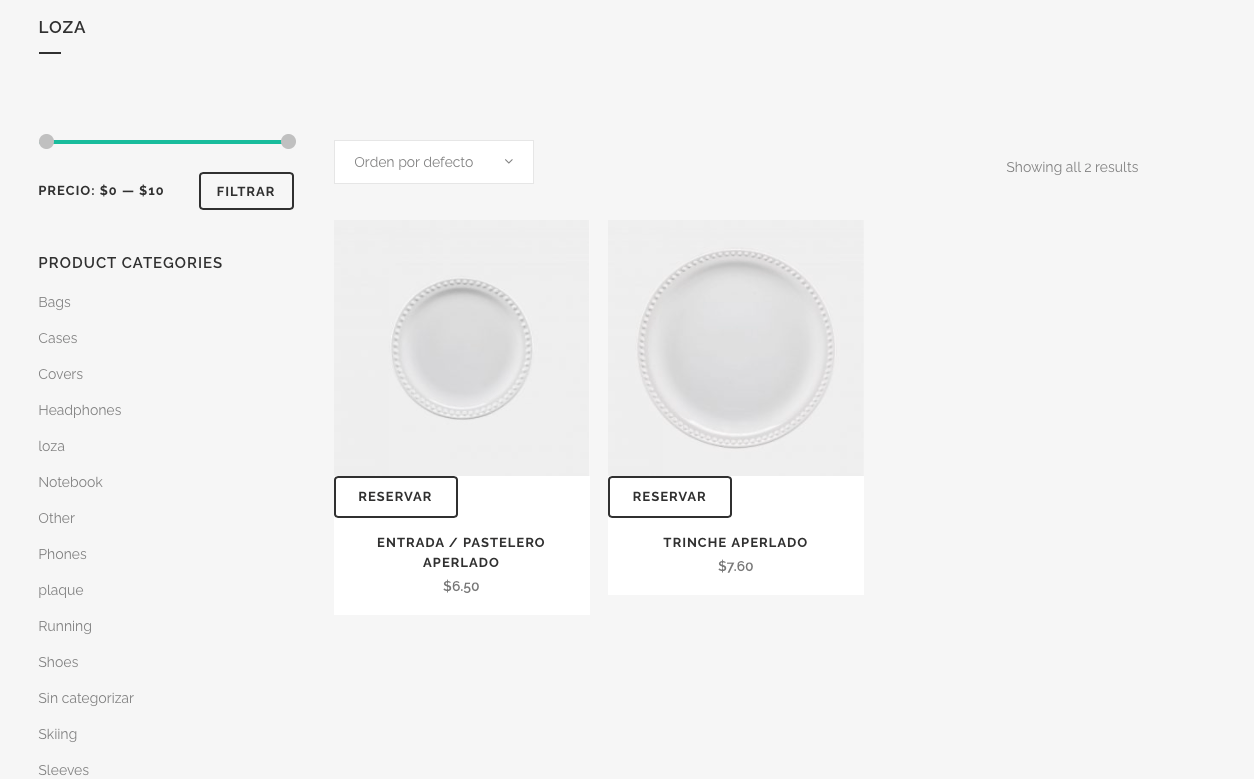Browse the Notebook category
The height and width of the screenshot is (779, 1254).
click(70, 482)
